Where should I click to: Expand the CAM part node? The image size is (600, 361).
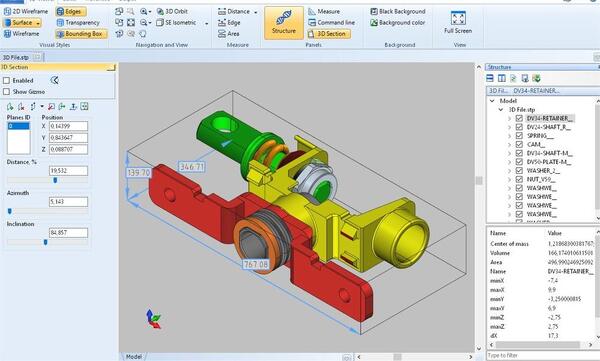click(x=509, y=144)
